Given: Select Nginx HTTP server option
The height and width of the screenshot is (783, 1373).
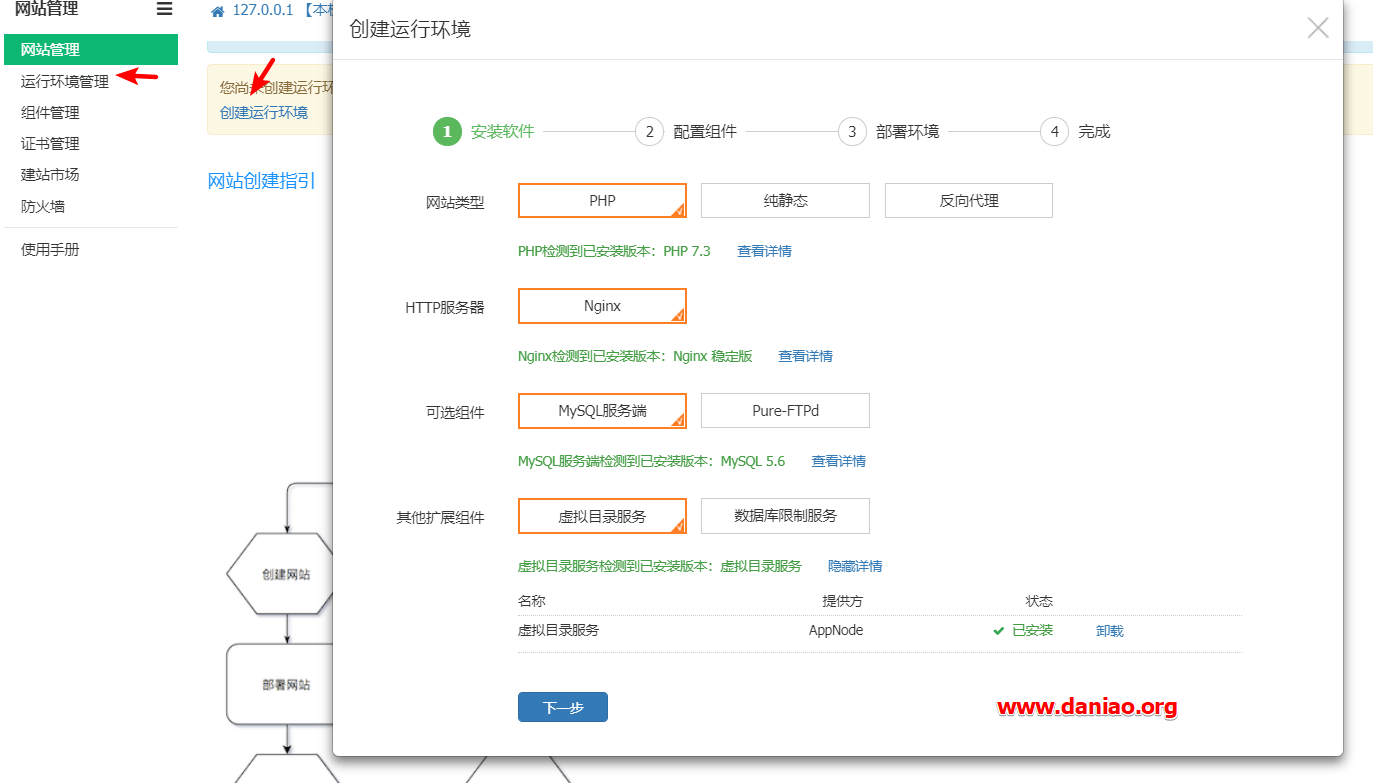Looking at the screenshot, I should (x=602, y=306).
